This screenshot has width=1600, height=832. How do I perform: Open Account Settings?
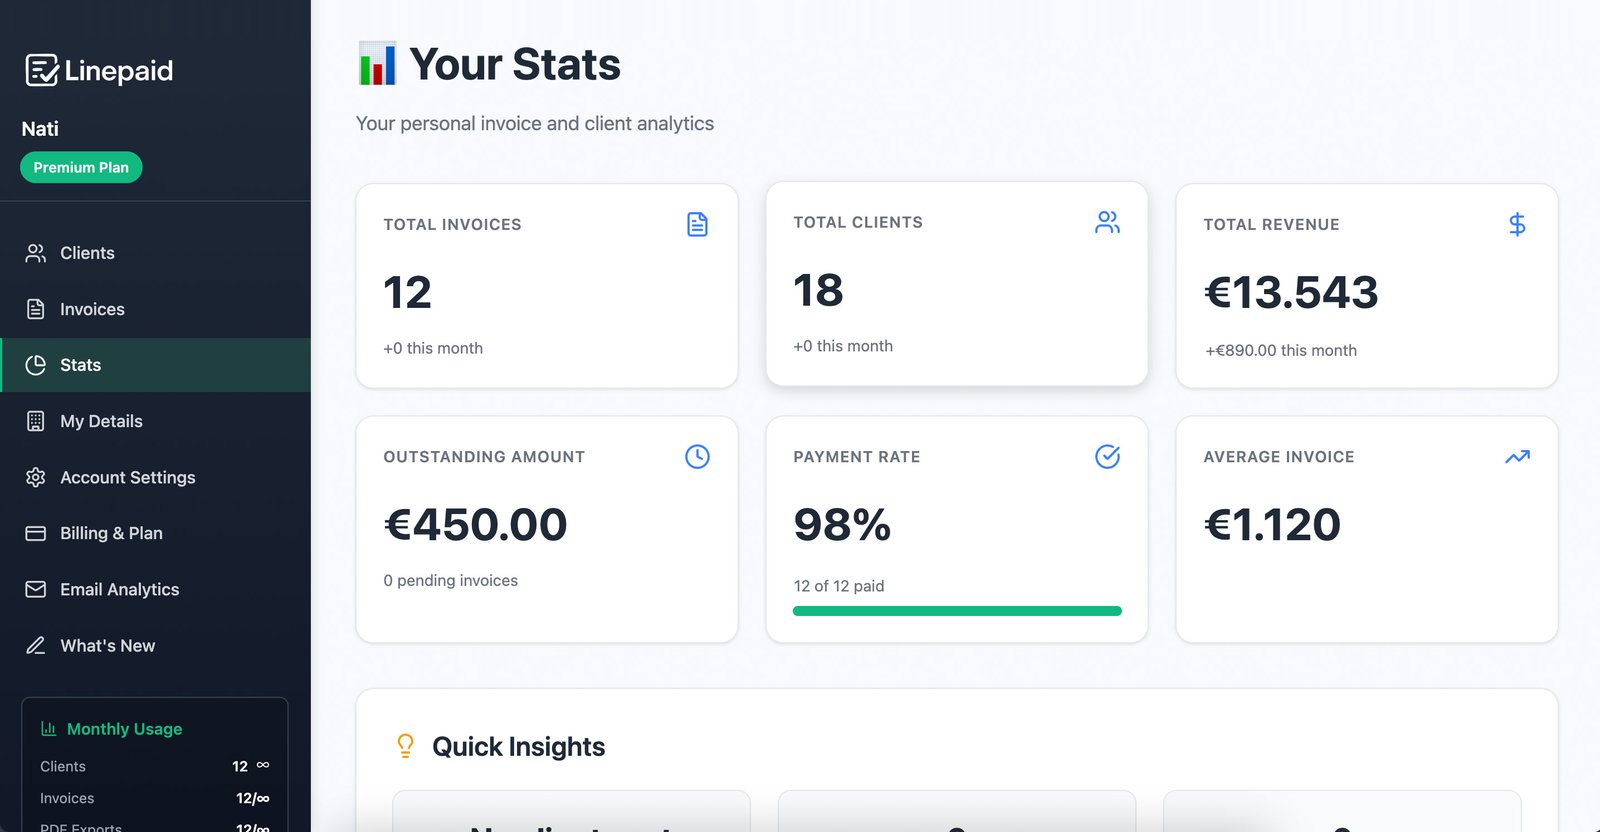[x=127, y=477]
